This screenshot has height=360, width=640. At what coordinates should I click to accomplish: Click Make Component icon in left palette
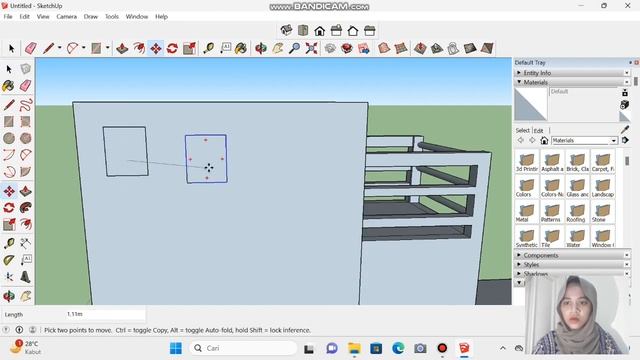click(x=25, y=69)
